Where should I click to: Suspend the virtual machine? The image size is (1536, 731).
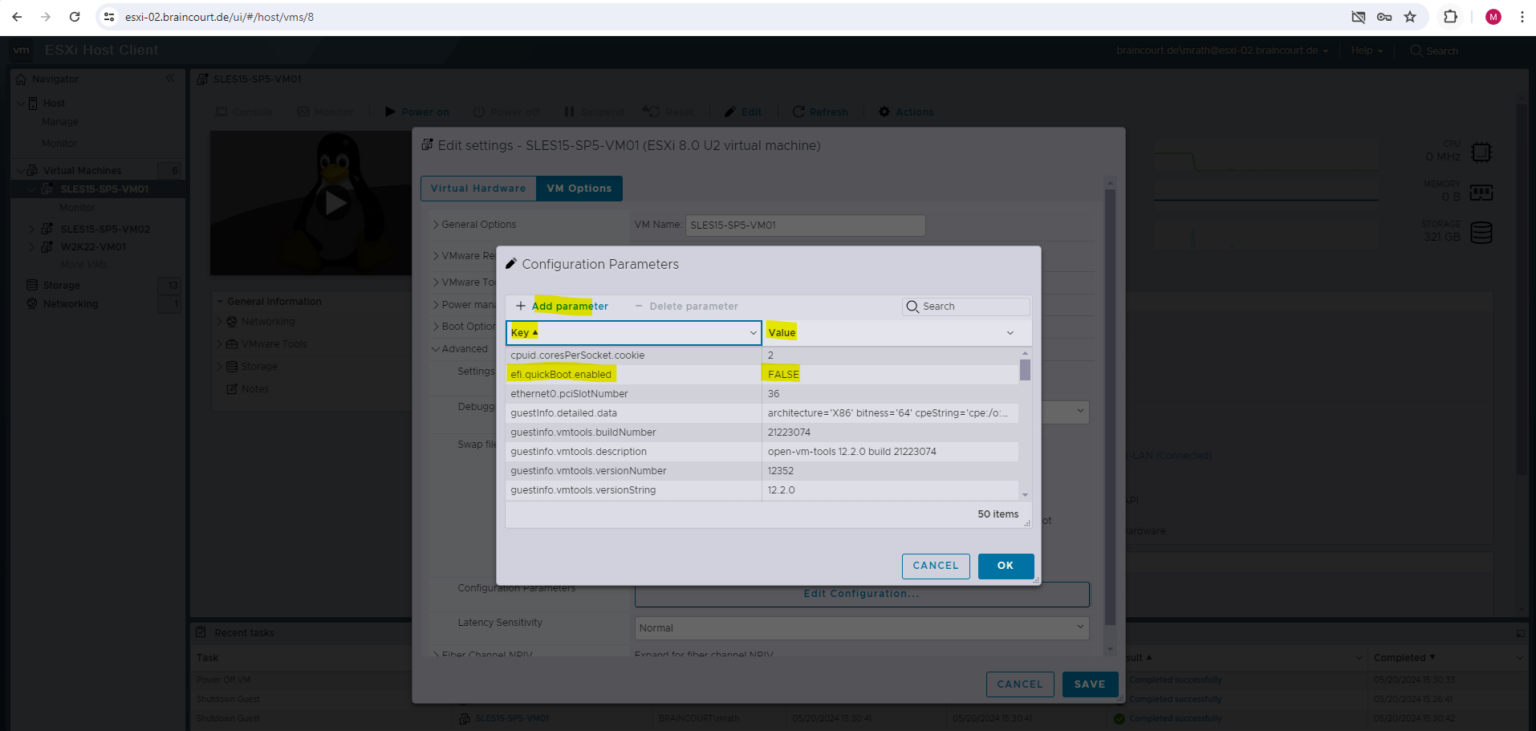click(593, 111)
